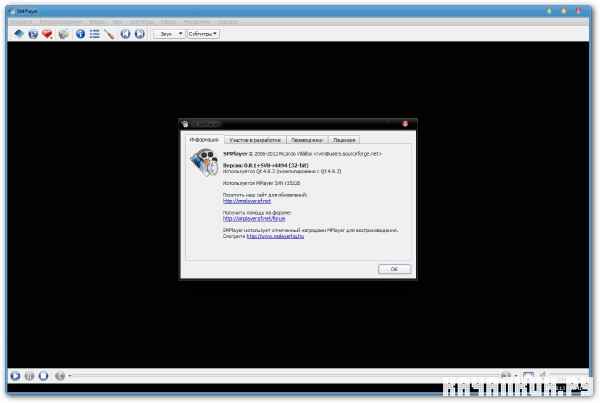Open a file with the toolbar open icon
600x403 pixels.
pyautogui.click(x=19, y=34)
